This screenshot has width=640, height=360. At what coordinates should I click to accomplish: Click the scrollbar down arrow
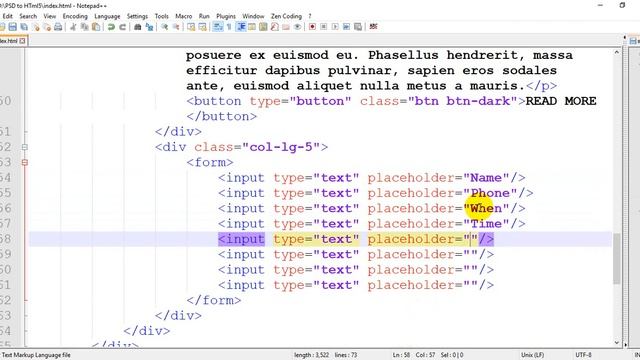pyautogui.click(x=616, y=343)
